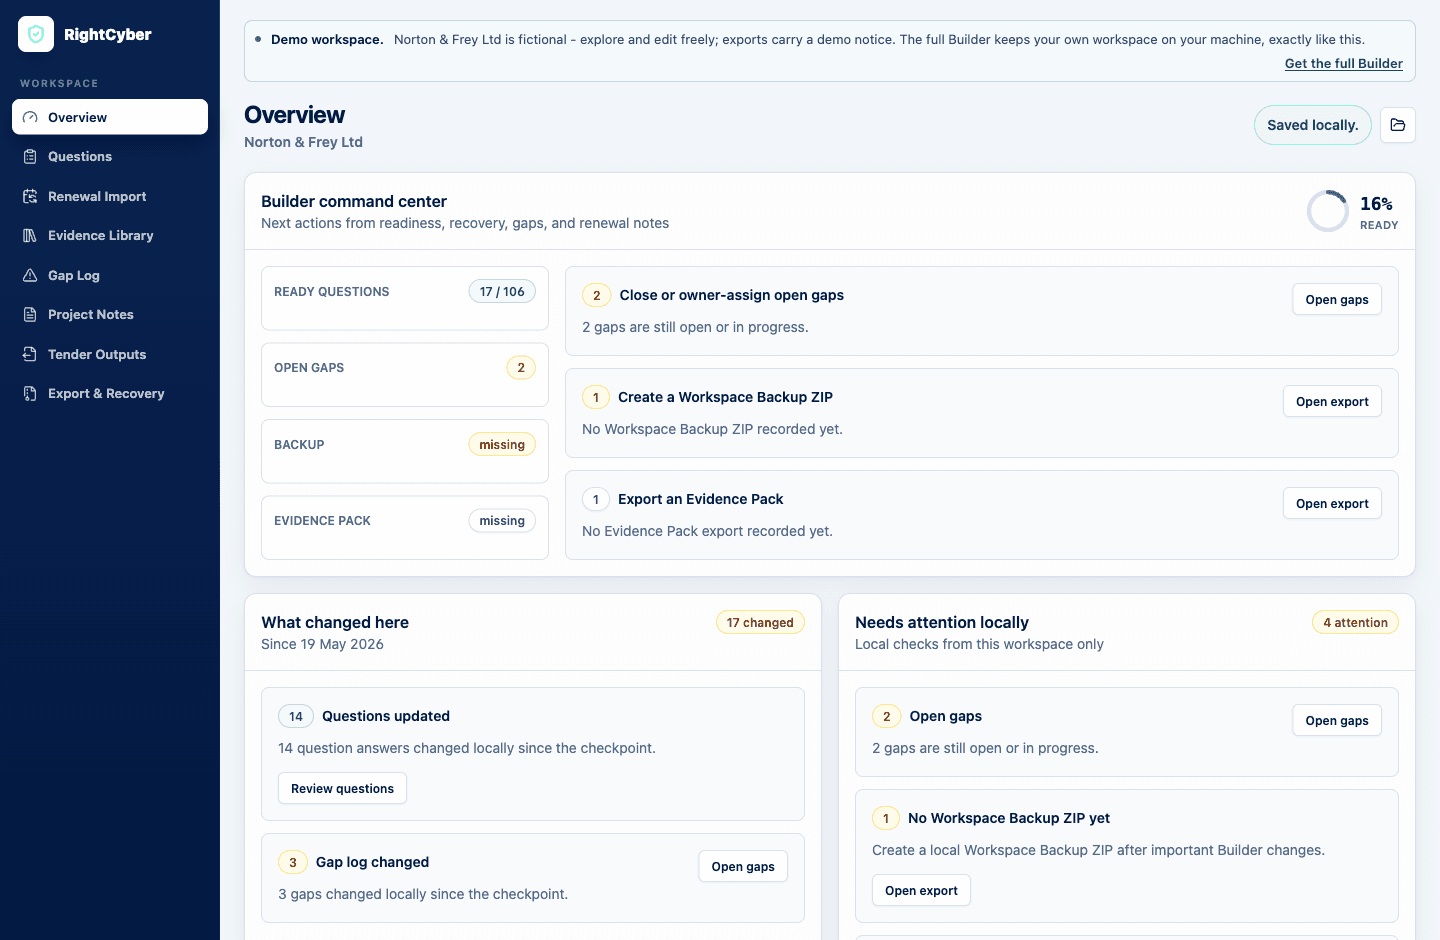Click the Saved locally status pill
The width and height of the screenshot is (1440, 940).
pyautogui.click(x=1312, y=125)
